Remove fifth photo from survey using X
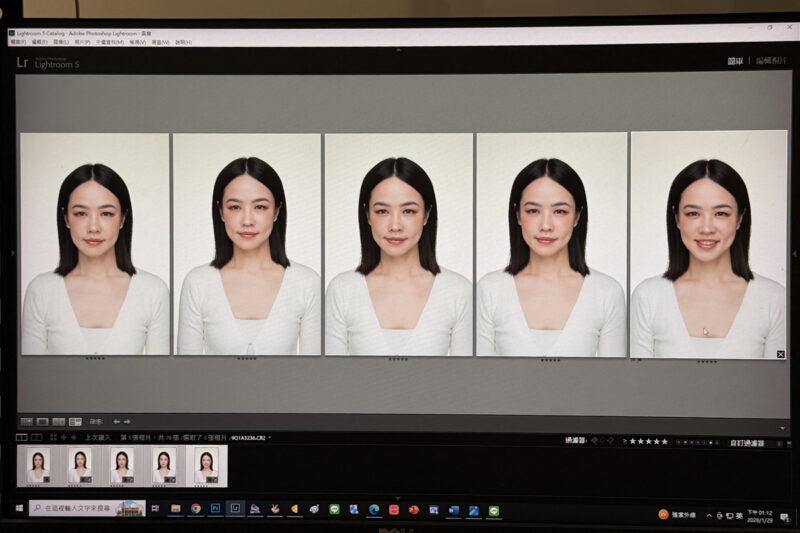Image resolution: width=800 pixels, height=533 pixels. pyautogui.click(x=781, y=354)
